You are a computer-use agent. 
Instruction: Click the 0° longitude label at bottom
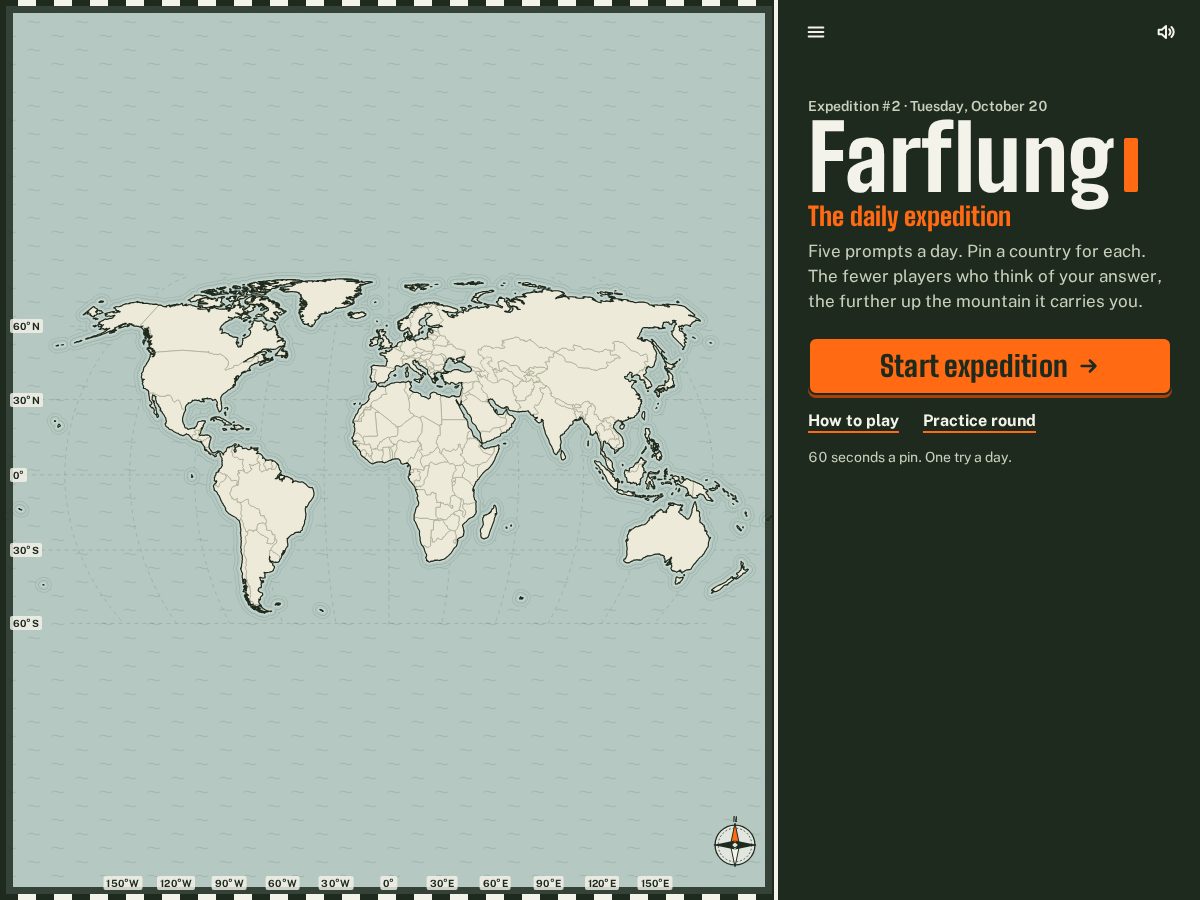(x=388, y=883)
